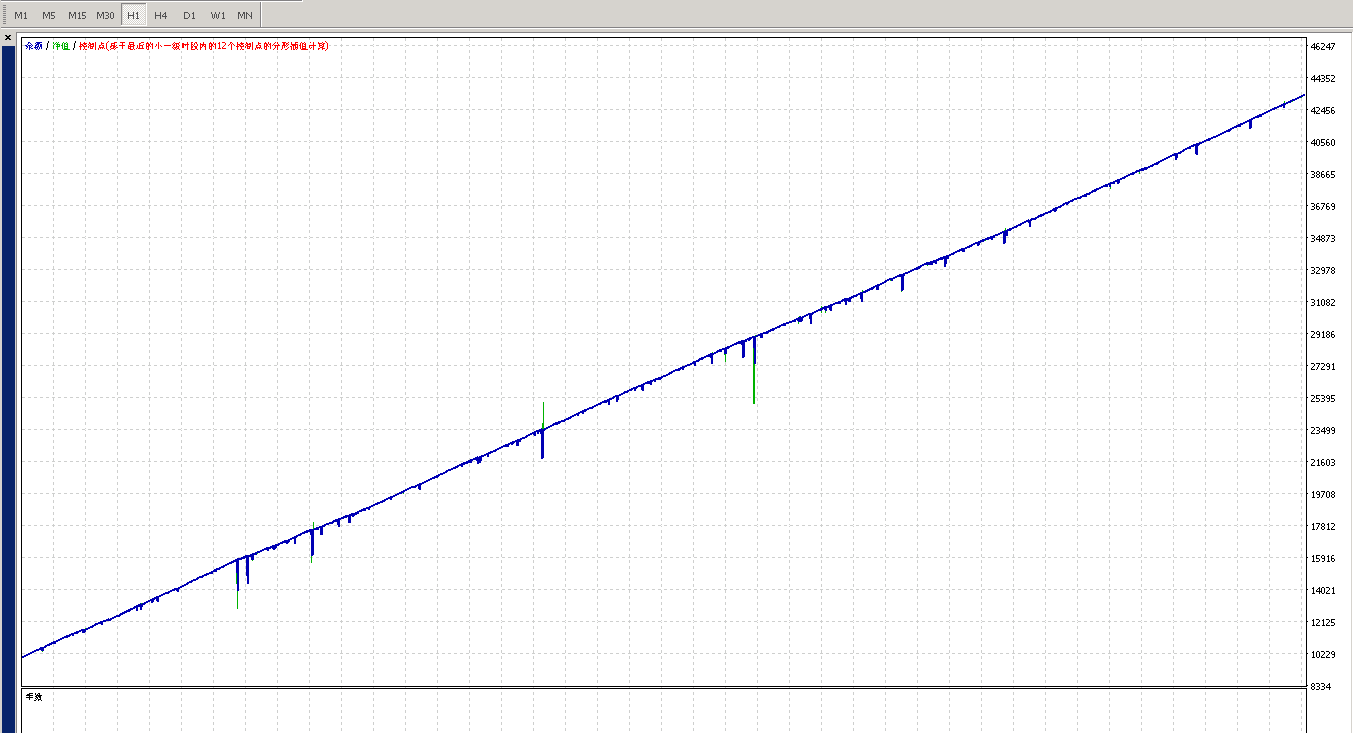Click the 46247 label on the price axis
1353x733 pixels.
coord(1322,47)
